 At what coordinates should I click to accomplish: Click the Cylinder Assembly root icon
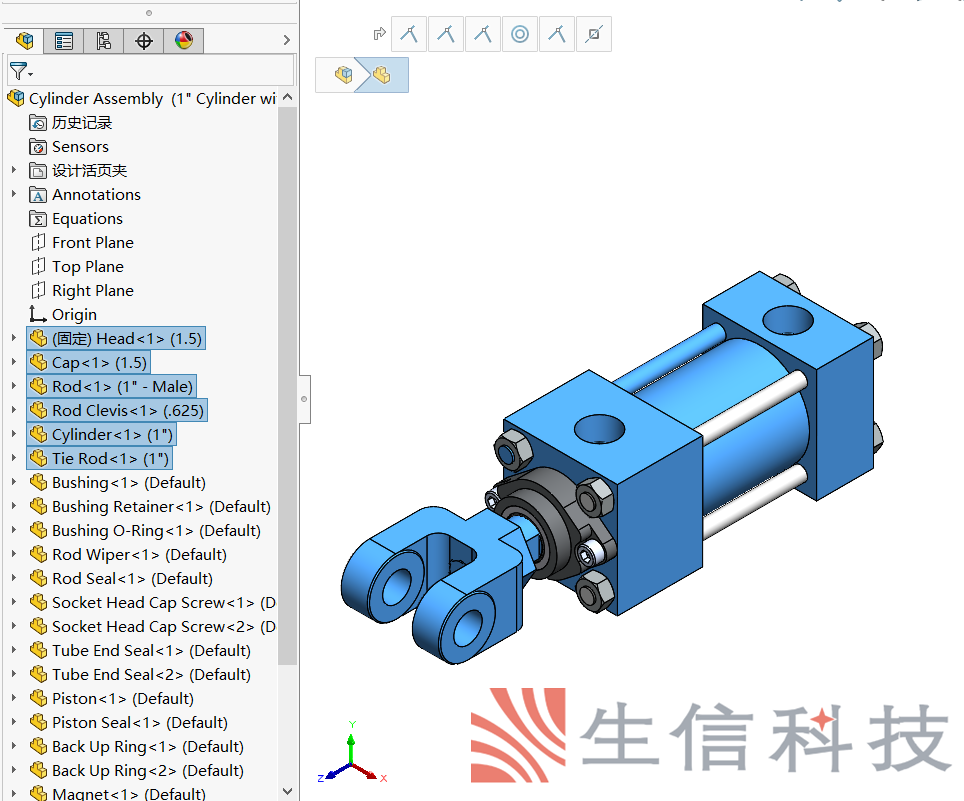tap(16, 98)
